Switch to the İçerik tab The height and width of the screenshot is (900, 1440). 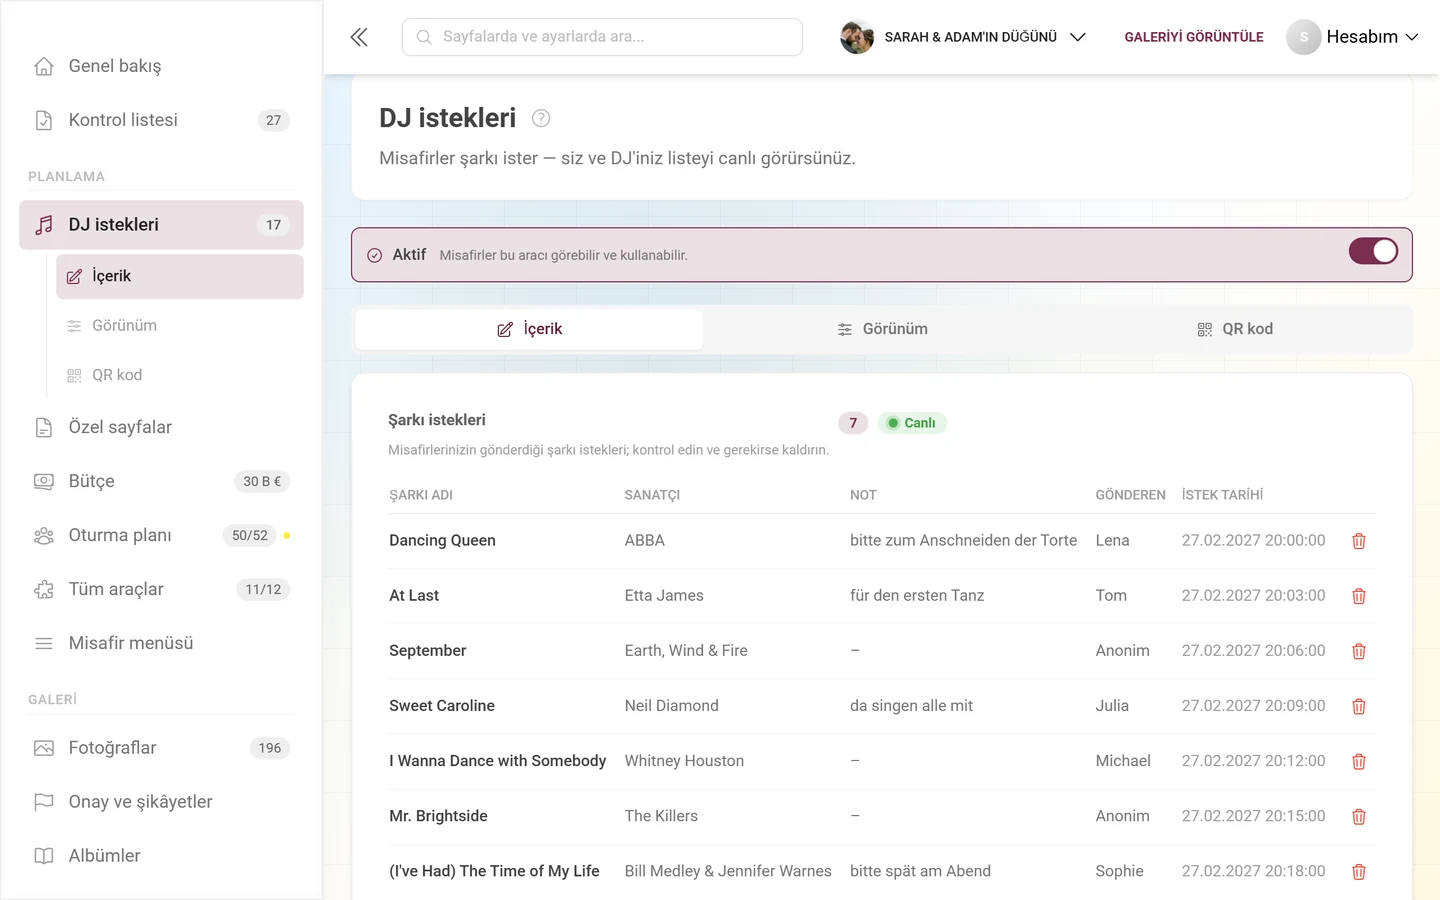pyautogui.click(x=529, y=329)
